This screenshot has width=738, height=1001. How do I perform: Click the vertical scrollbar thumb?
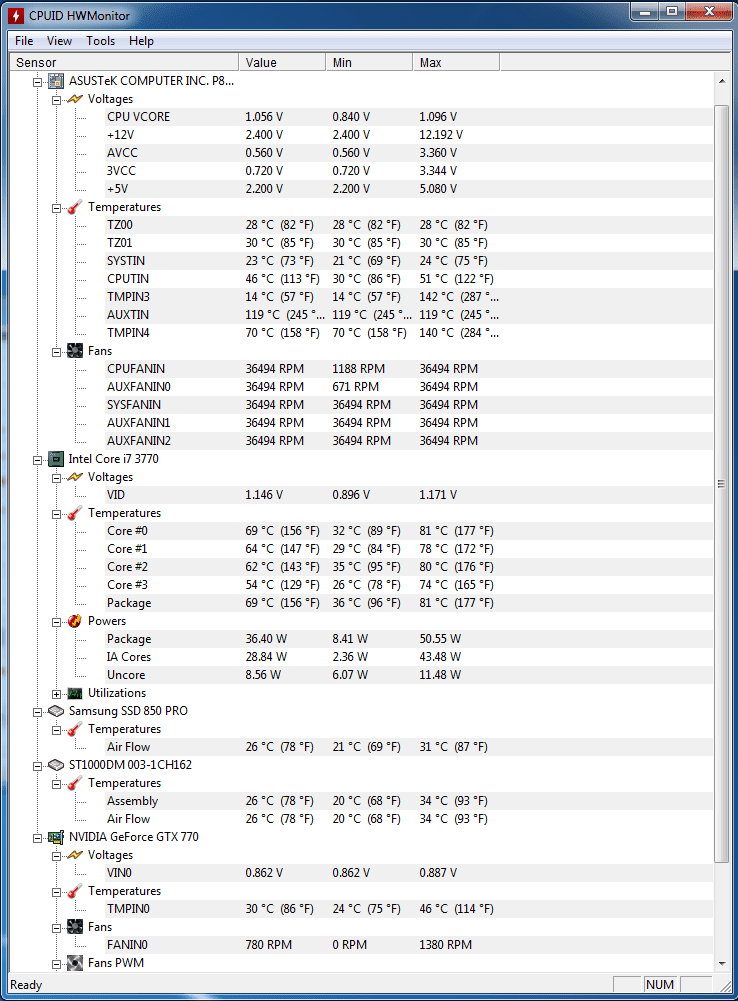point(721,484)
